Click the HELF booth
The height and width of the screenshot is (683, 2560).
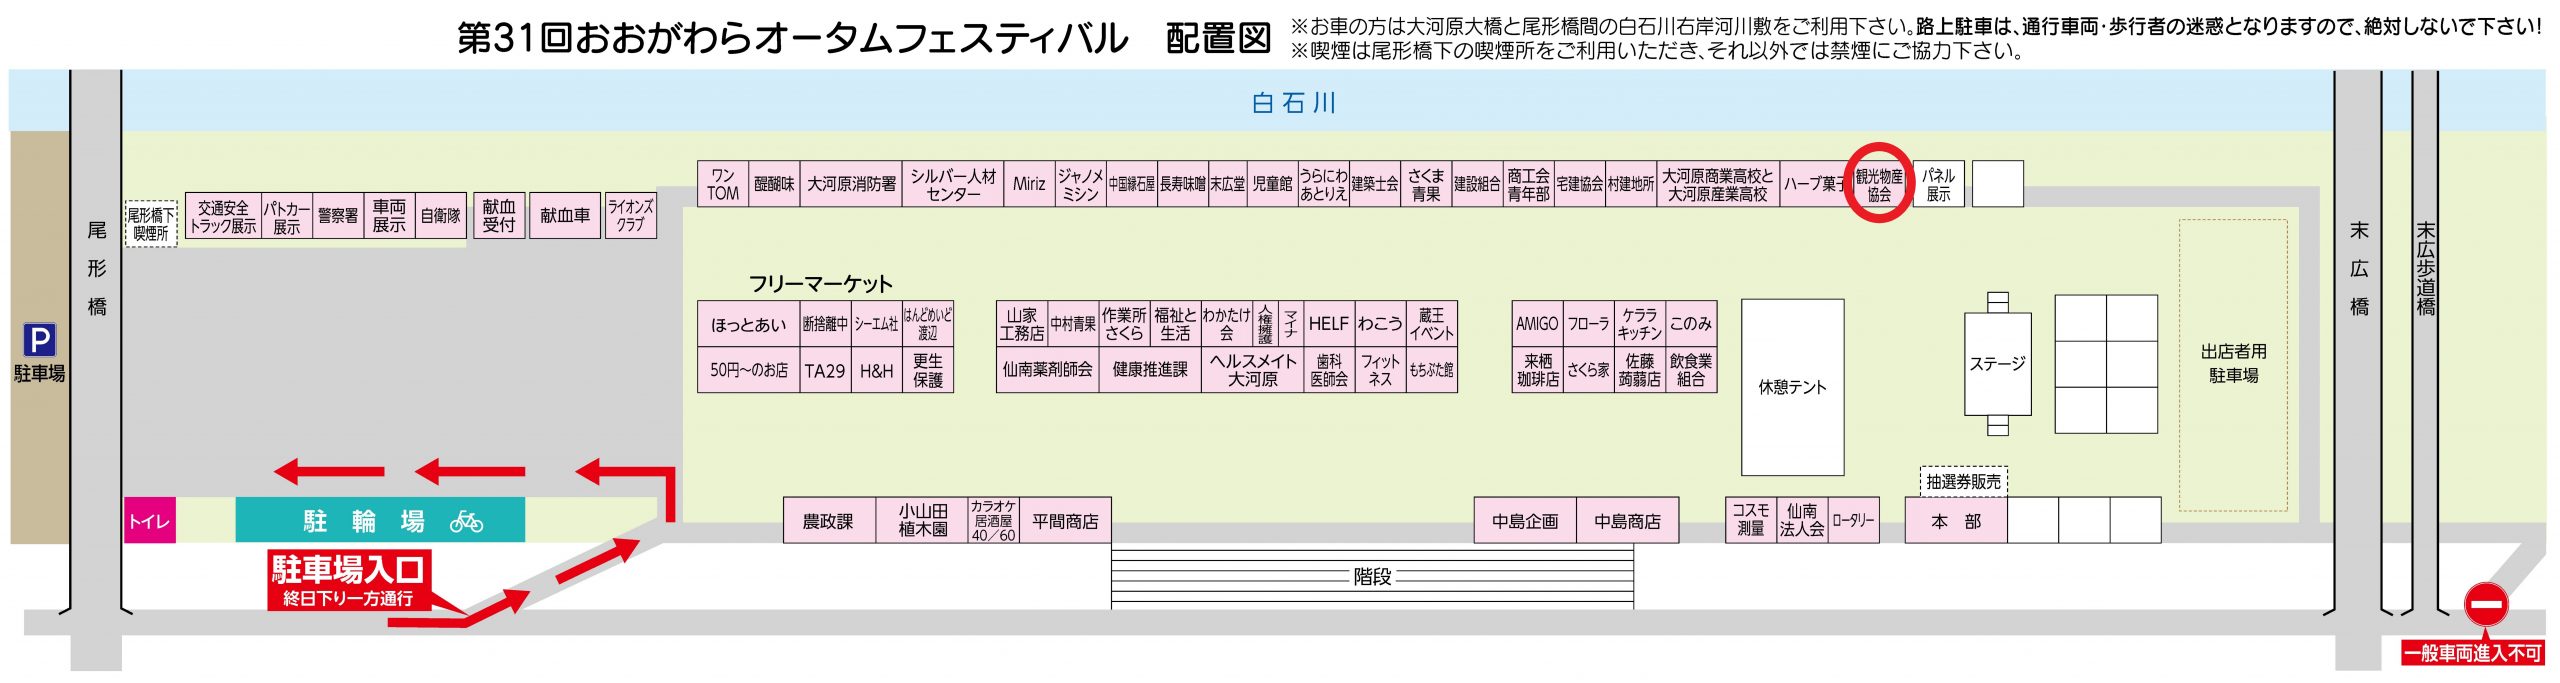[x=1329, y=324]
